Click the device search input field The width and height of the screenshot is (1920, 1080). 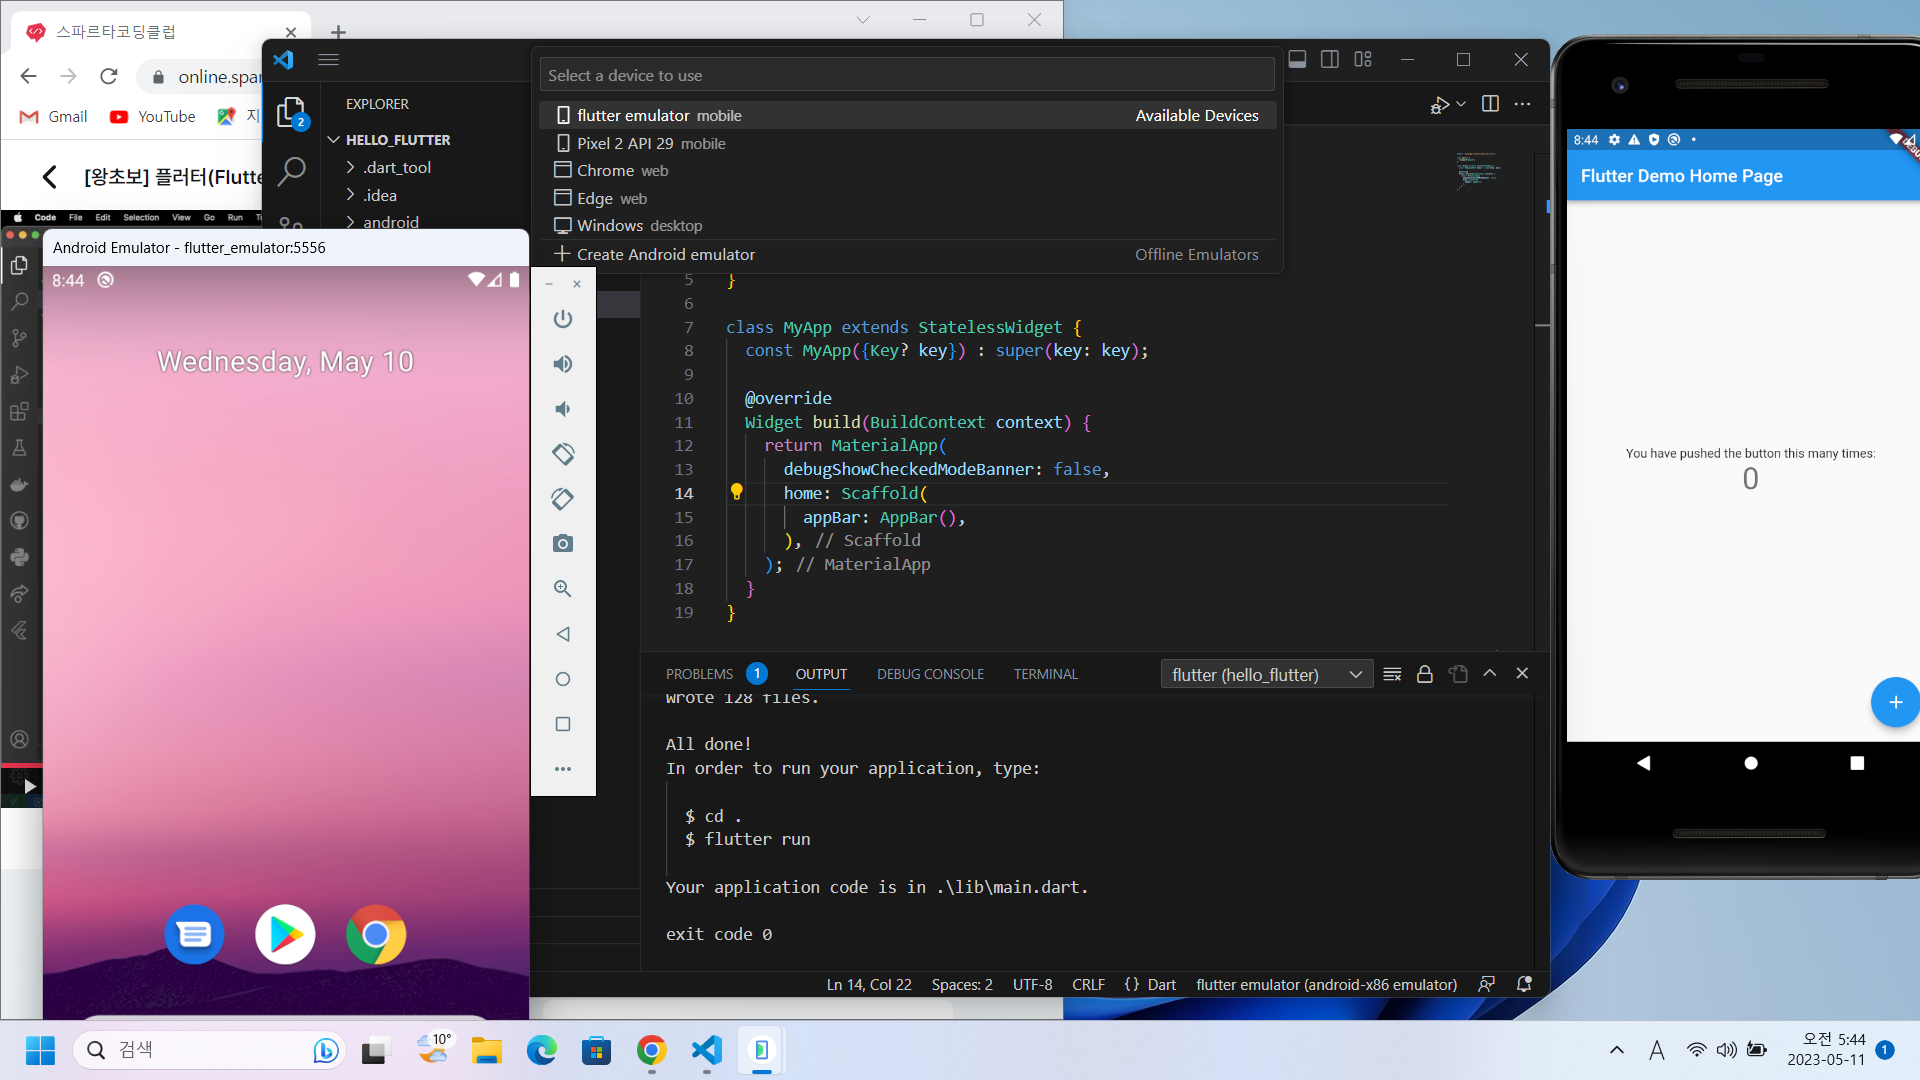click(x=908, y=75)
